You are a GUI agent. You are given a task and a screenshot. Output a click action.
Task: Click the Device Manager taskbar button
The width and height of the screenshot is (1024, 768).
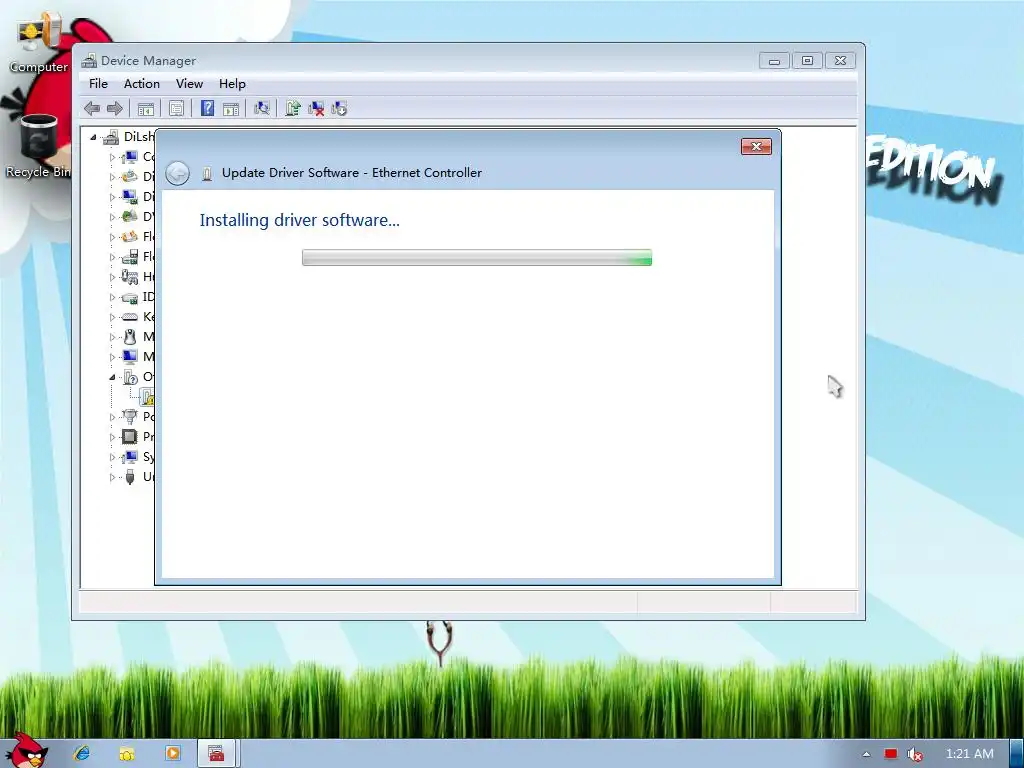217,753
